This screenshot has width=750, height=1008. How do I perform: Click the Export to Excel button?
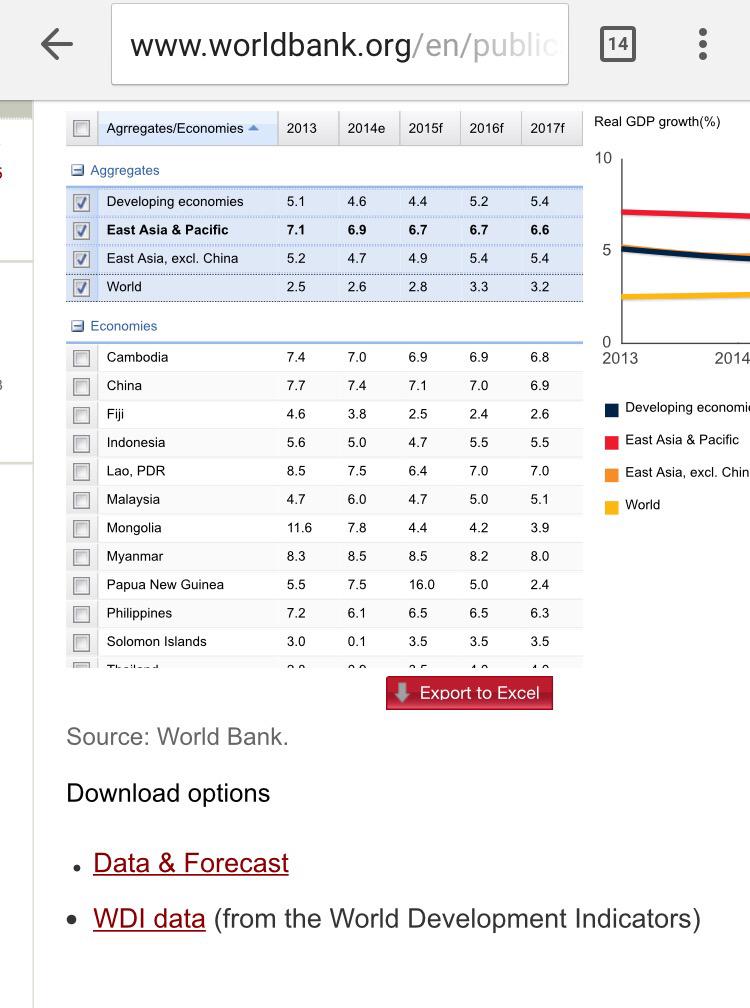469,693
